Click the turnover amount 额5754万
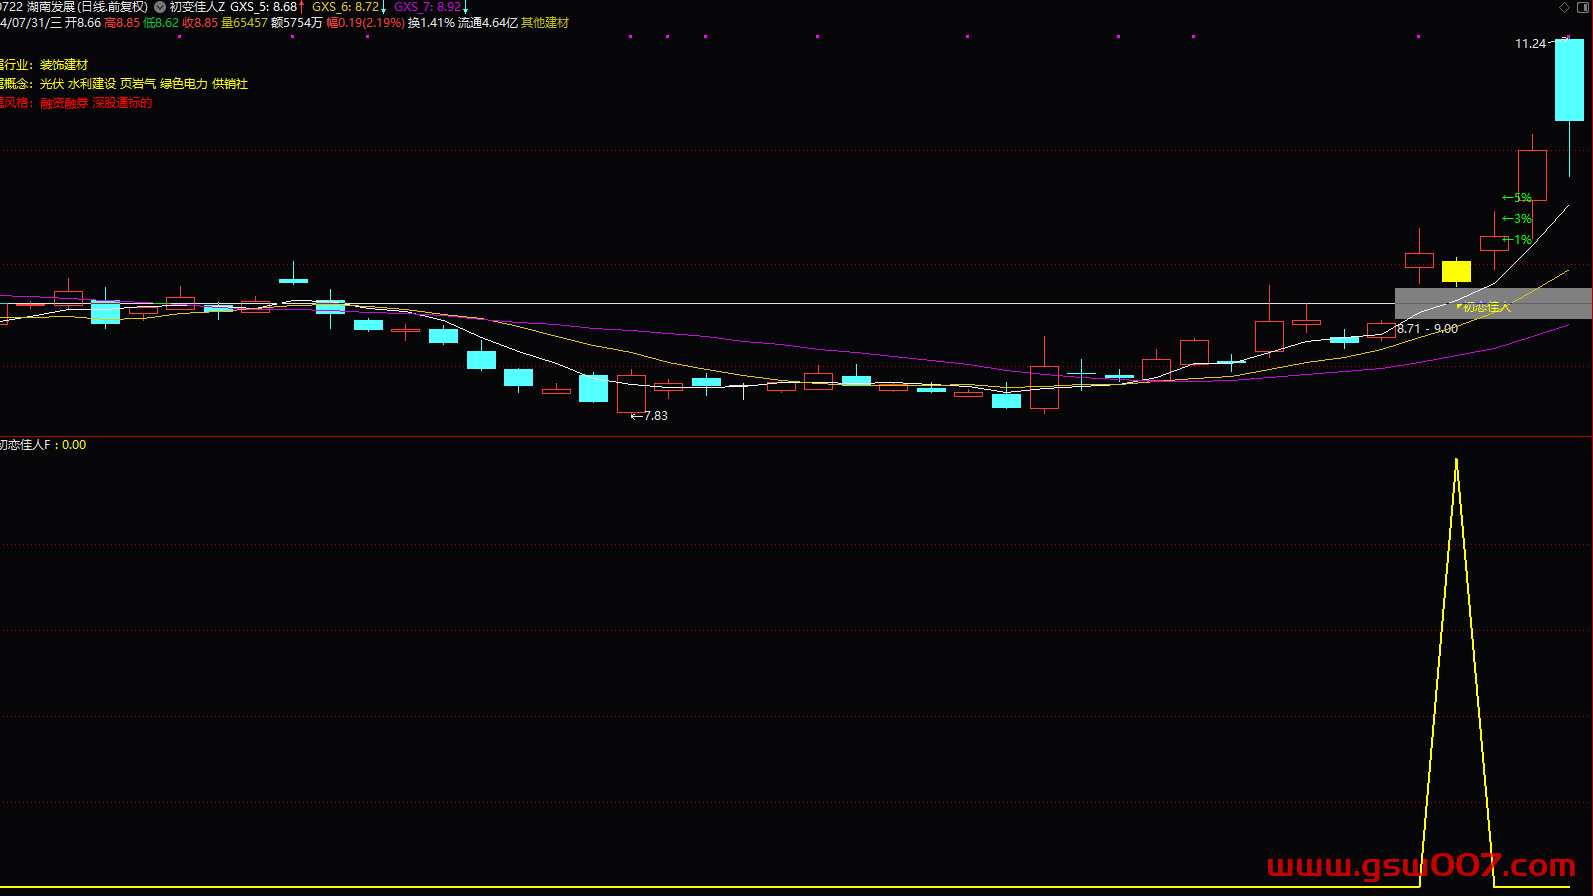 pos(297,23)
